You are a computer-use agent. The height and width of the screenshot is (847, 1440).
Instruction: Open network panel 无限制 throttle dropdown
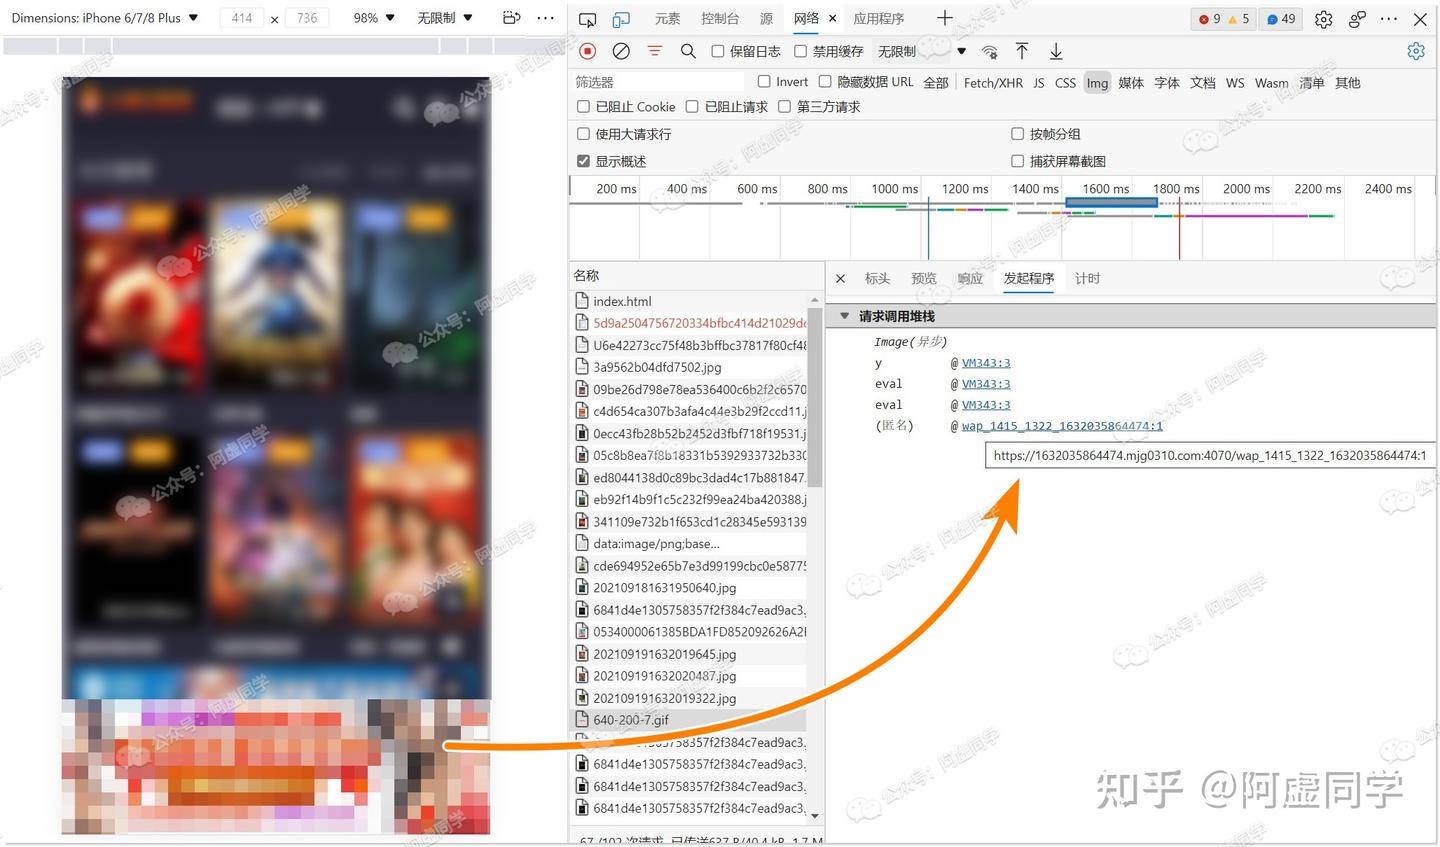(x=922, y=51)
